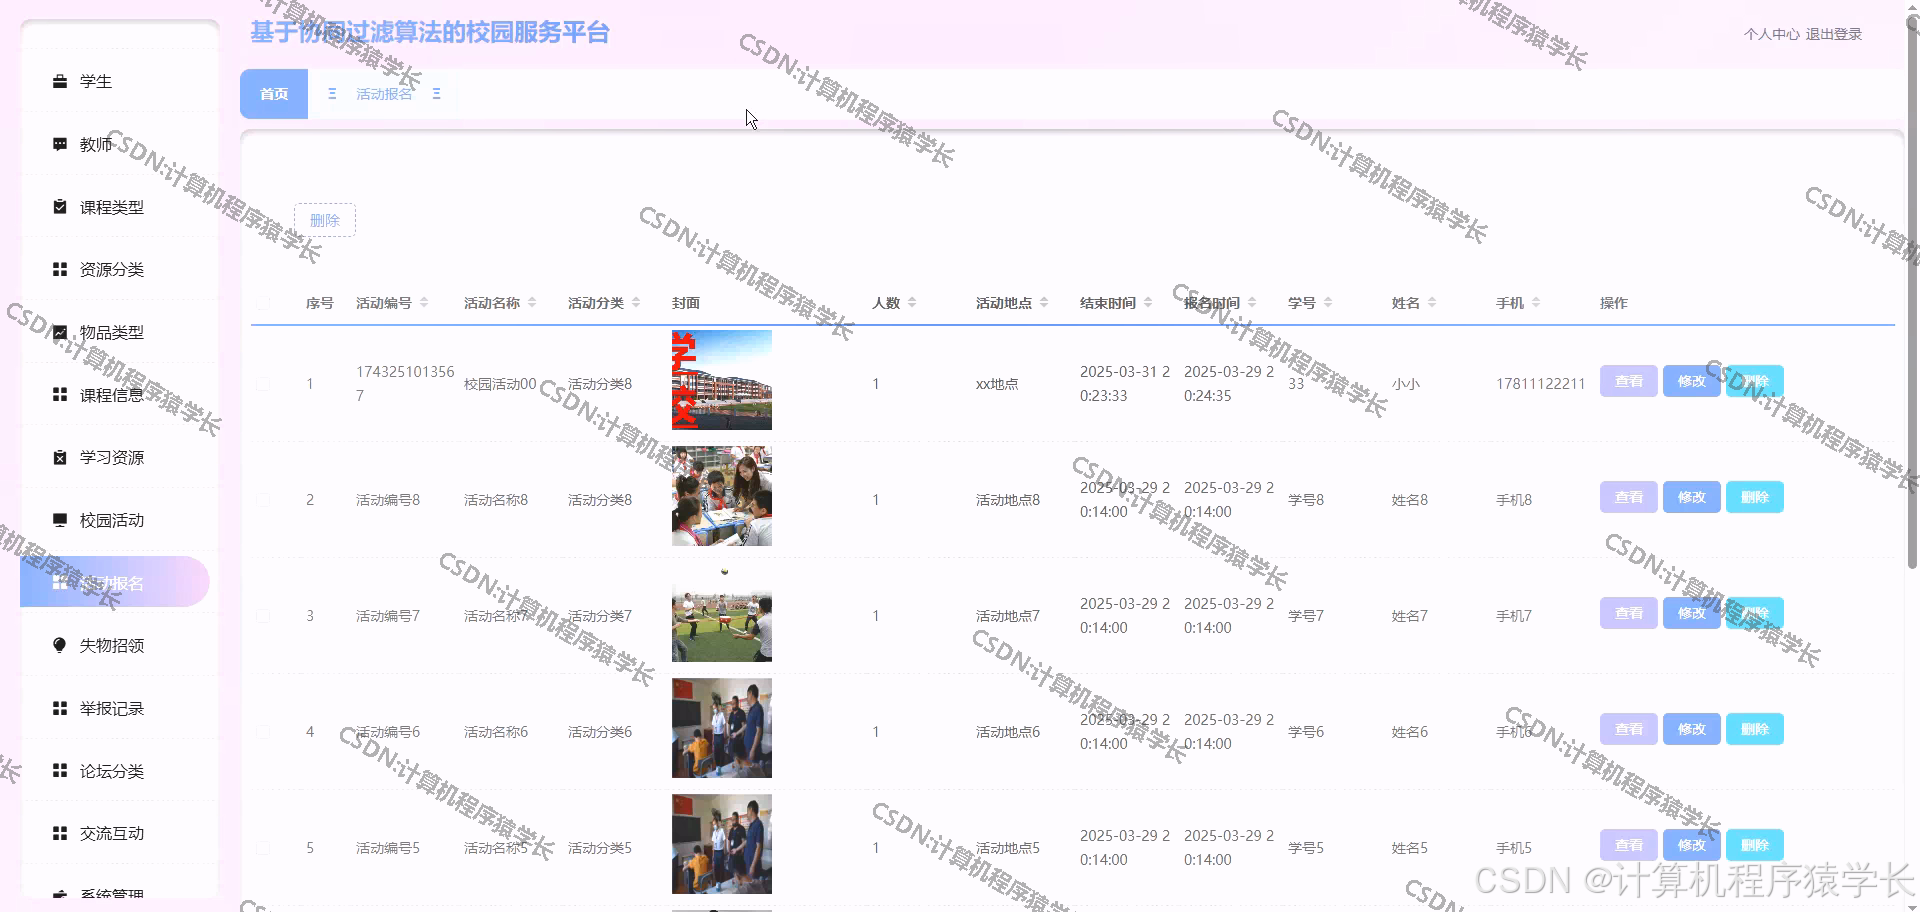
Task: Click 删除 for the 活动名称8 row
Action: 1754,497
